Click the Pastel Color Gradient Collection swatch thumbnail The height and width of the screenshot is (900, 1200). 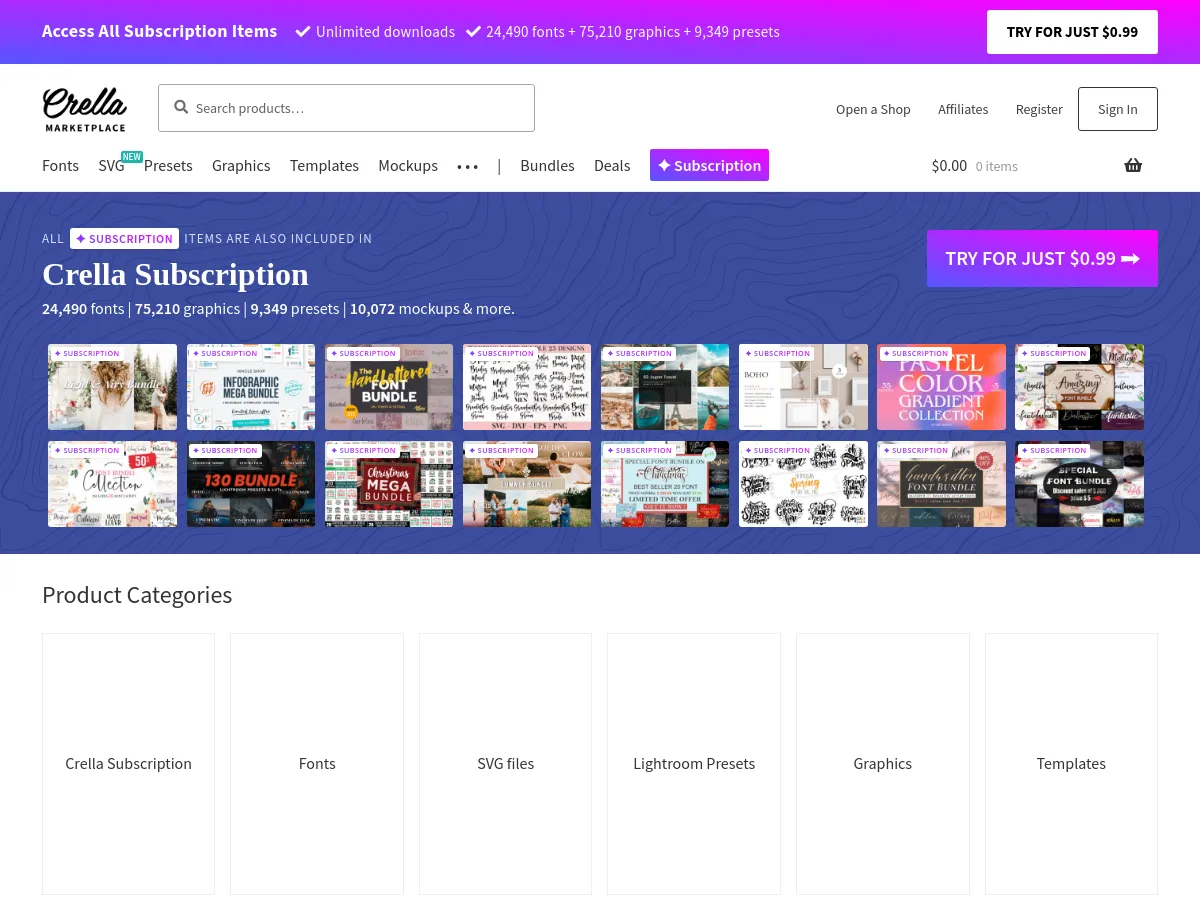[941, 387]
